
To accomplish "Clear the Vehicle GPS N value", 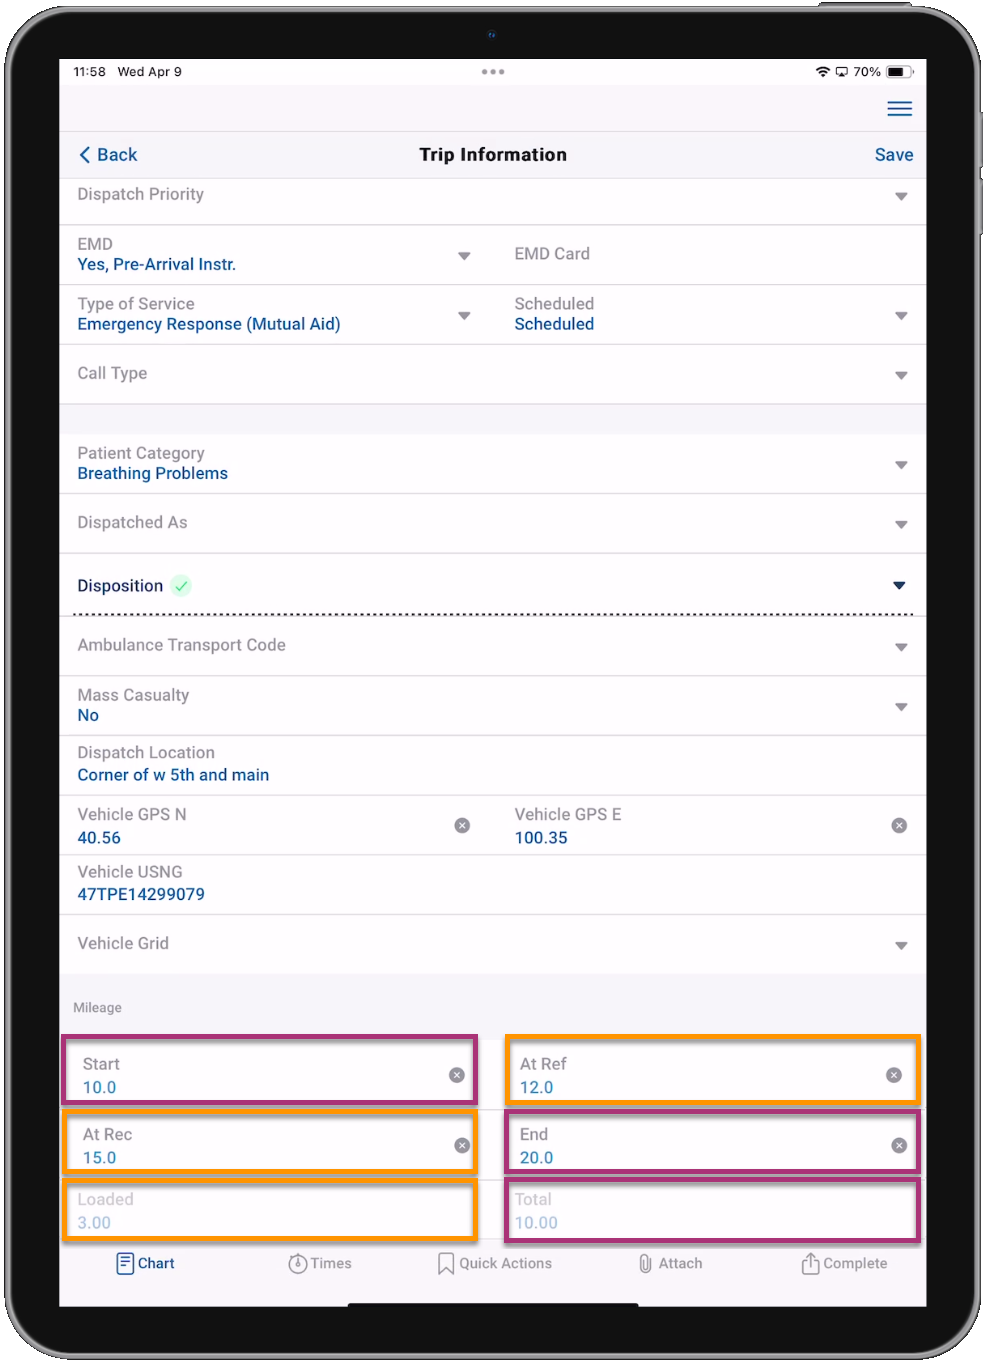I will point(462,825).
